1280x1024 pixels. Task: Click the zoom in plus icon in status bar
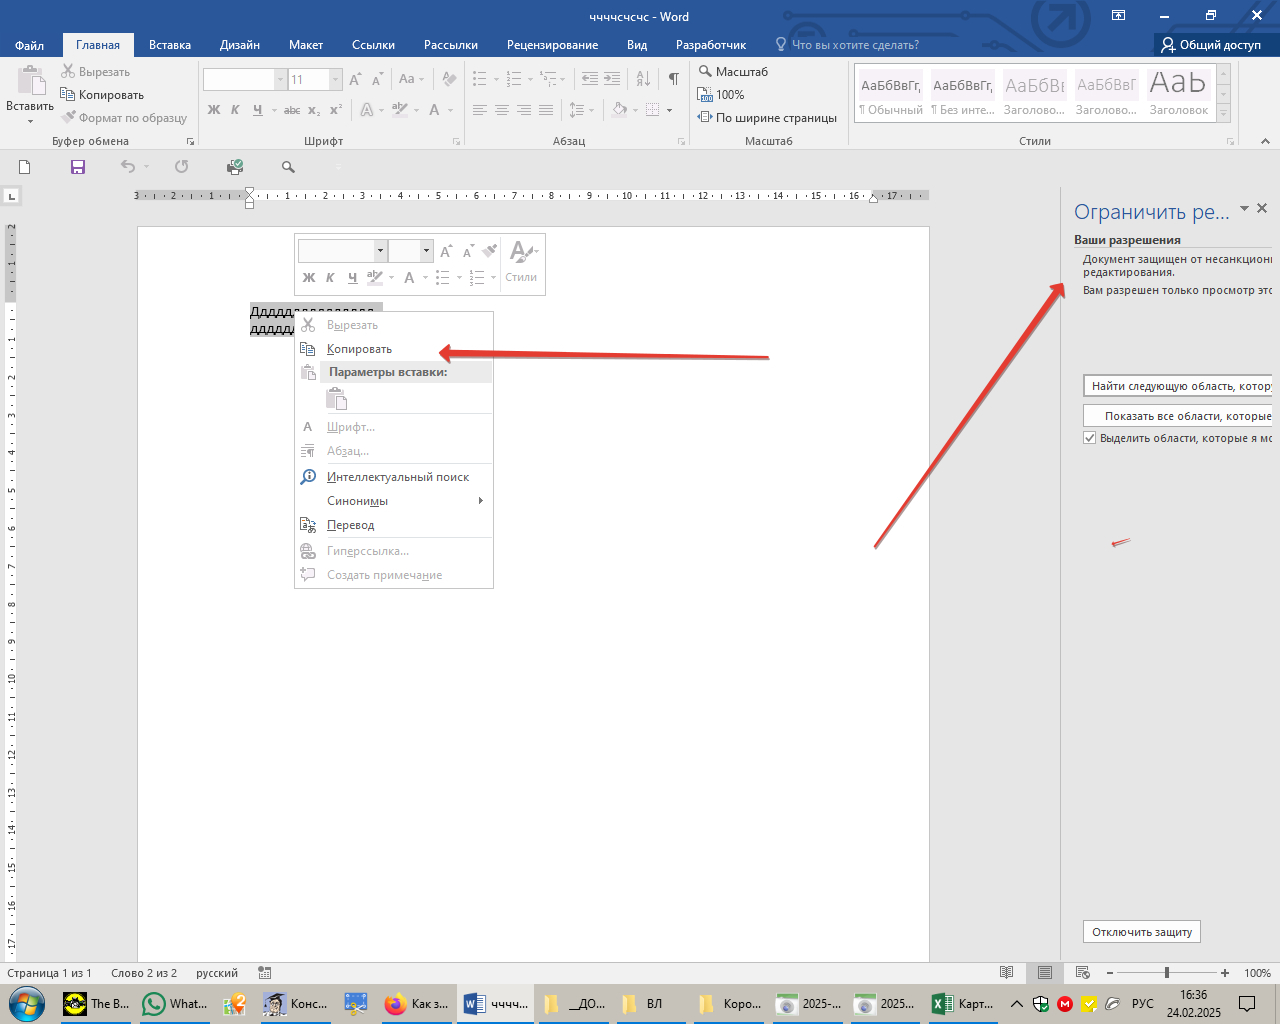[x=1225, y=973]
